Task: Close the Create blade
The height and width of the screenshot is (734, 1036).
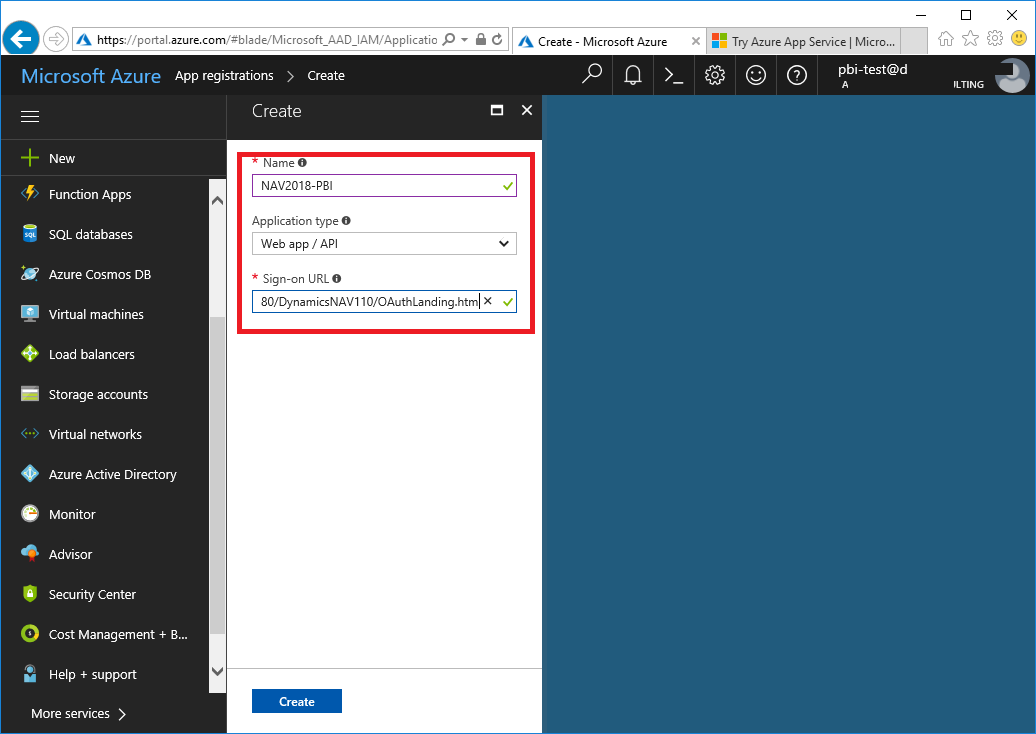Action: [527, 110]
